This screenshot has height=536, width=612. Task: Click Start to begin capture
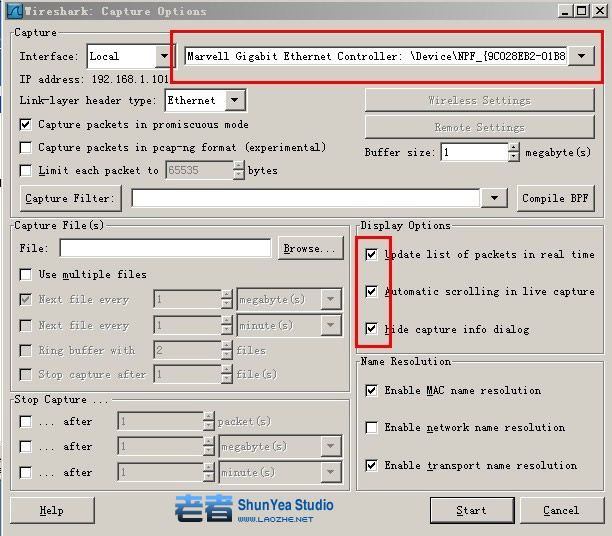point(472,510)
